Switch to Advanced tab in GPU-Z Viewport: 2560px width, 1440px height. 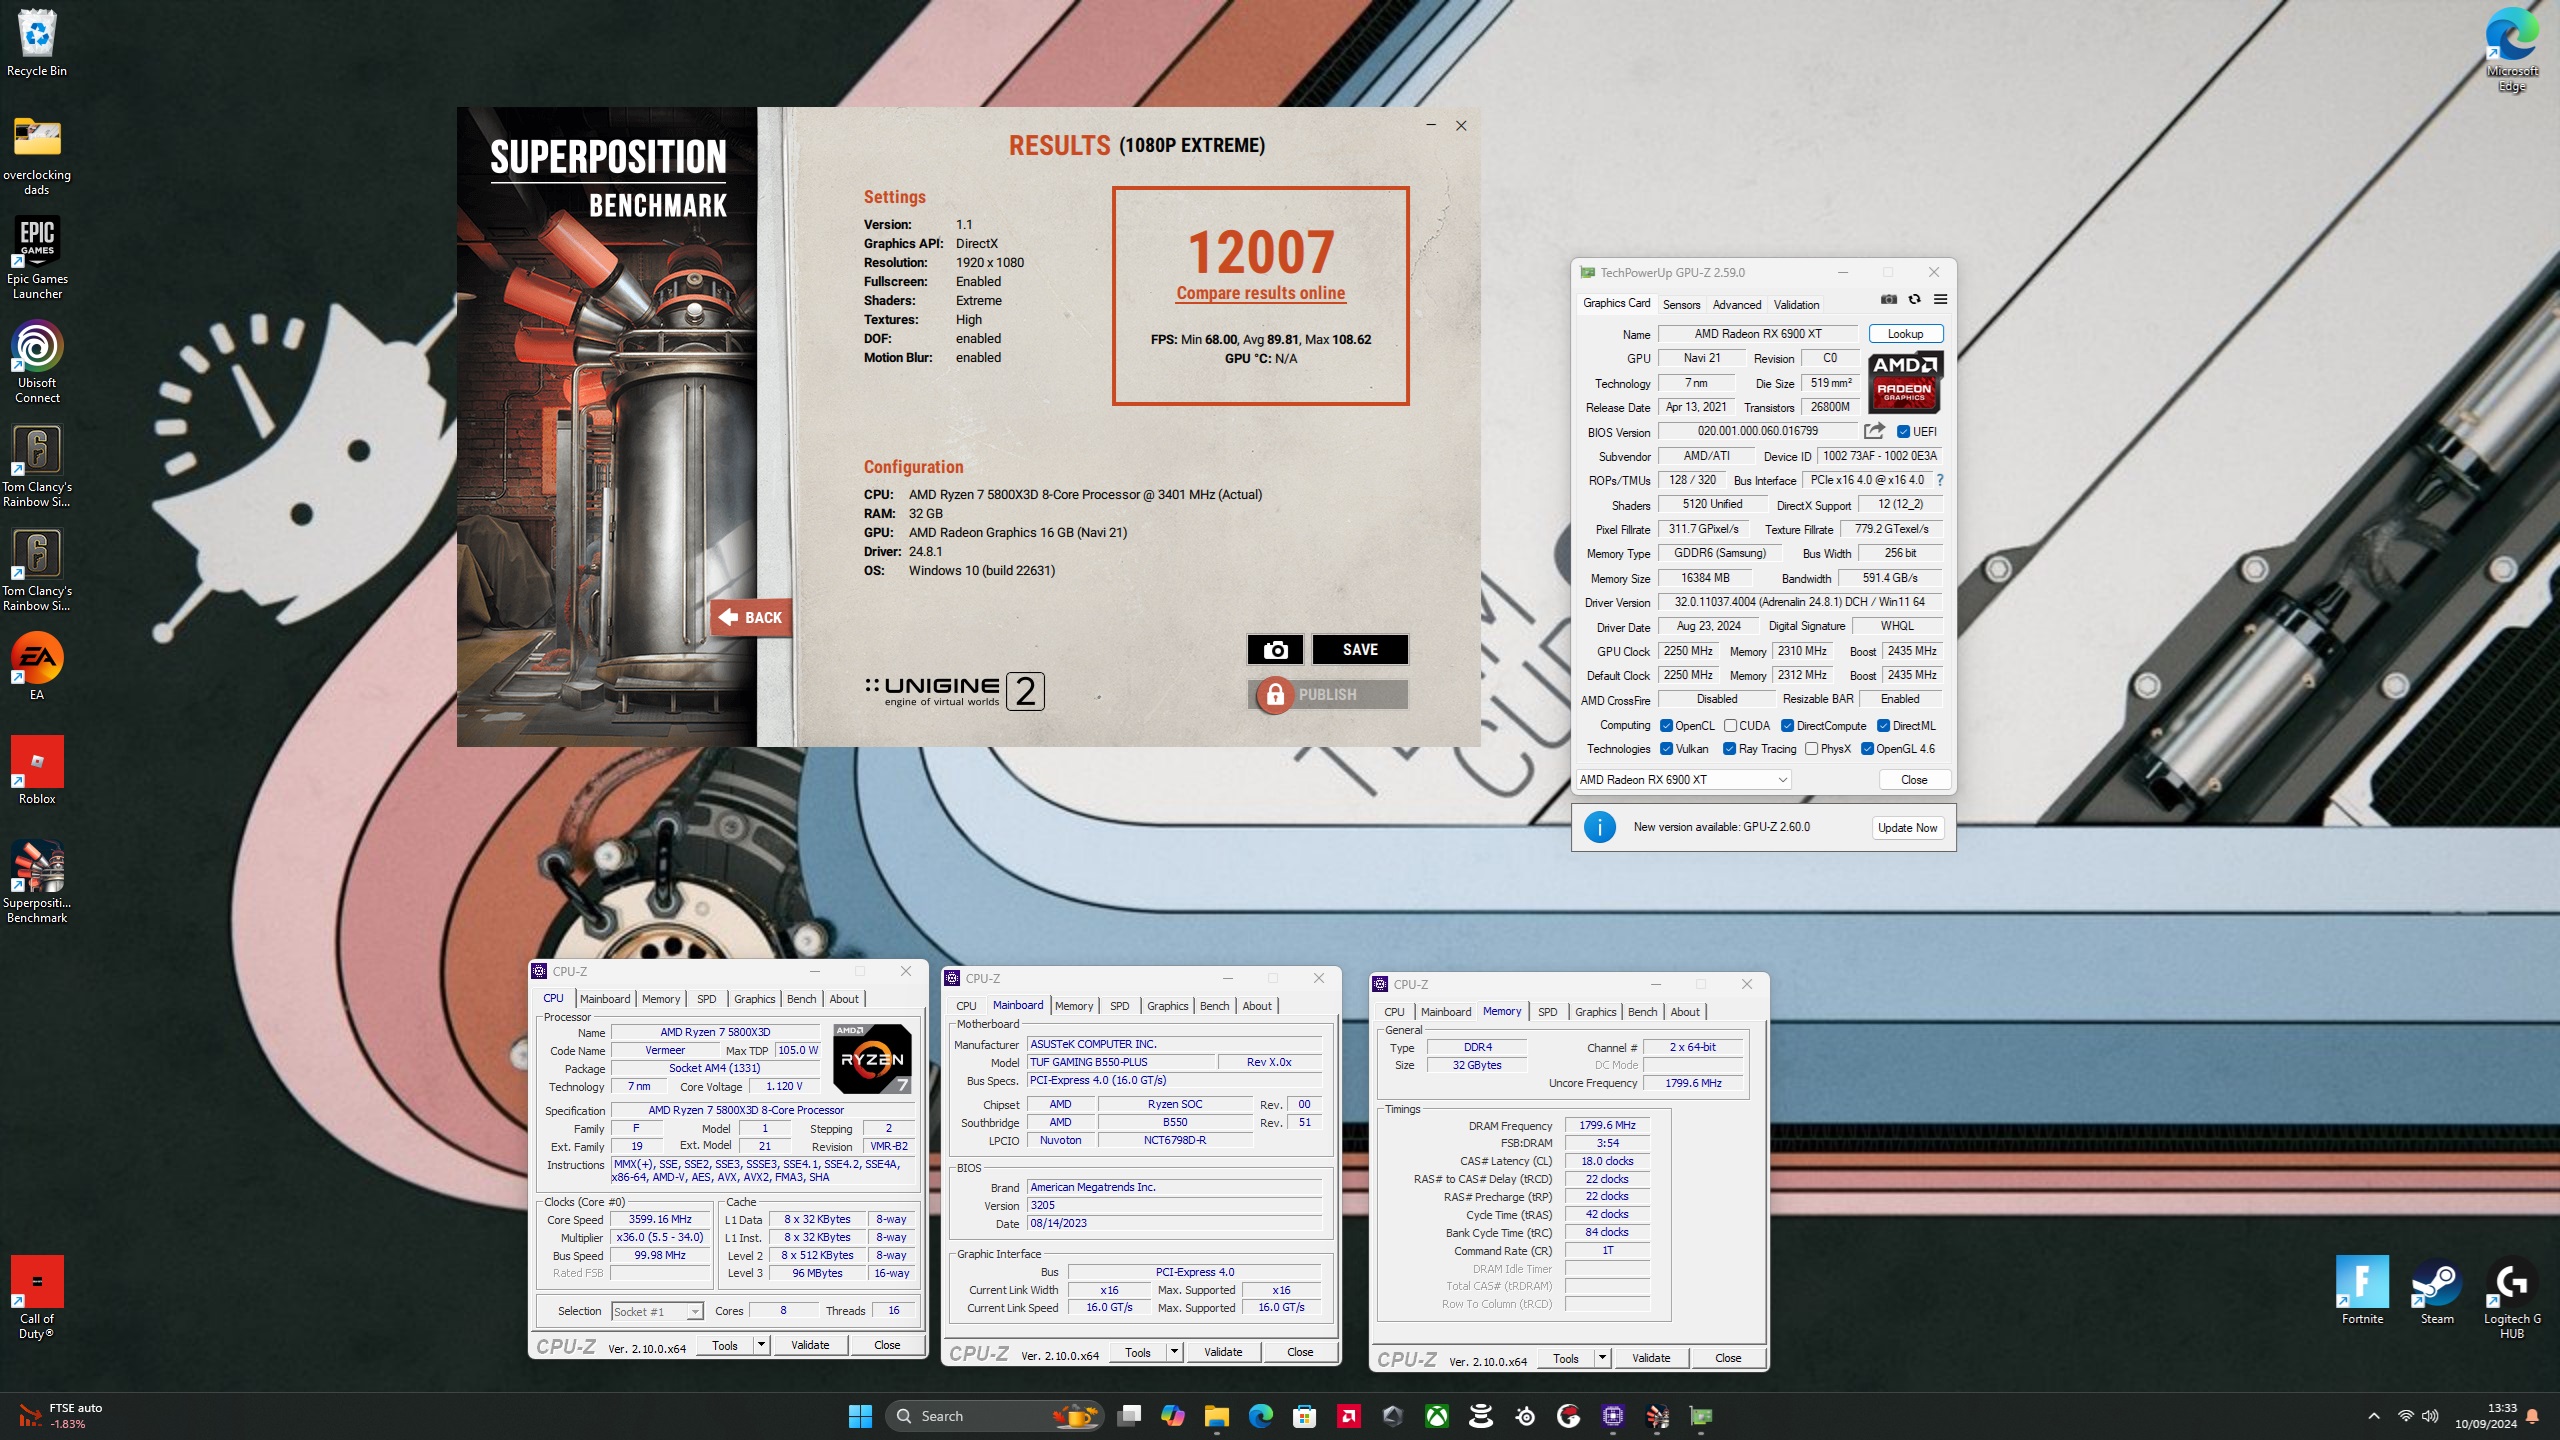[x=1737, y=305]
